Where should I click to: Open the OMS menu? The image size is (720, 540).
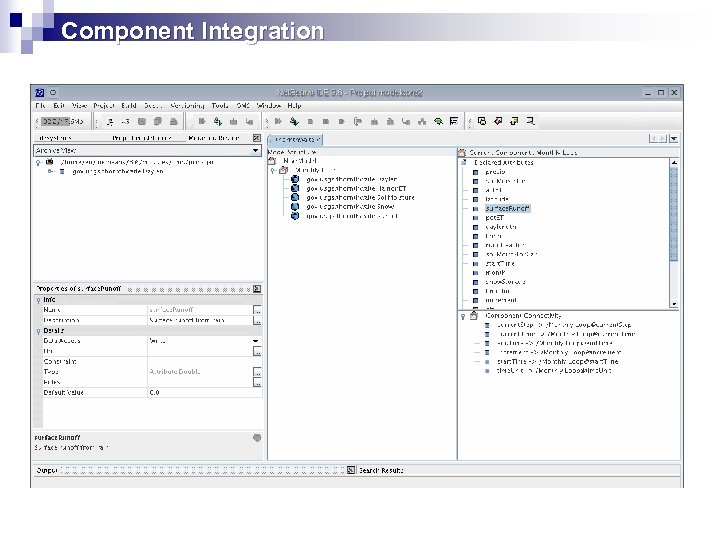click(x=243, y=106)
